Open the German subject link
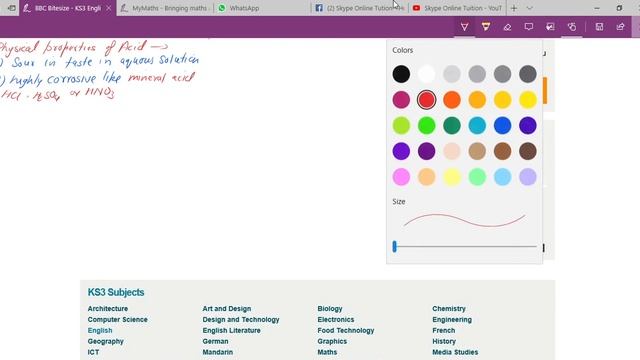This screenshot has width=640, height=360. pyautogui.click(x=216, y=341)
